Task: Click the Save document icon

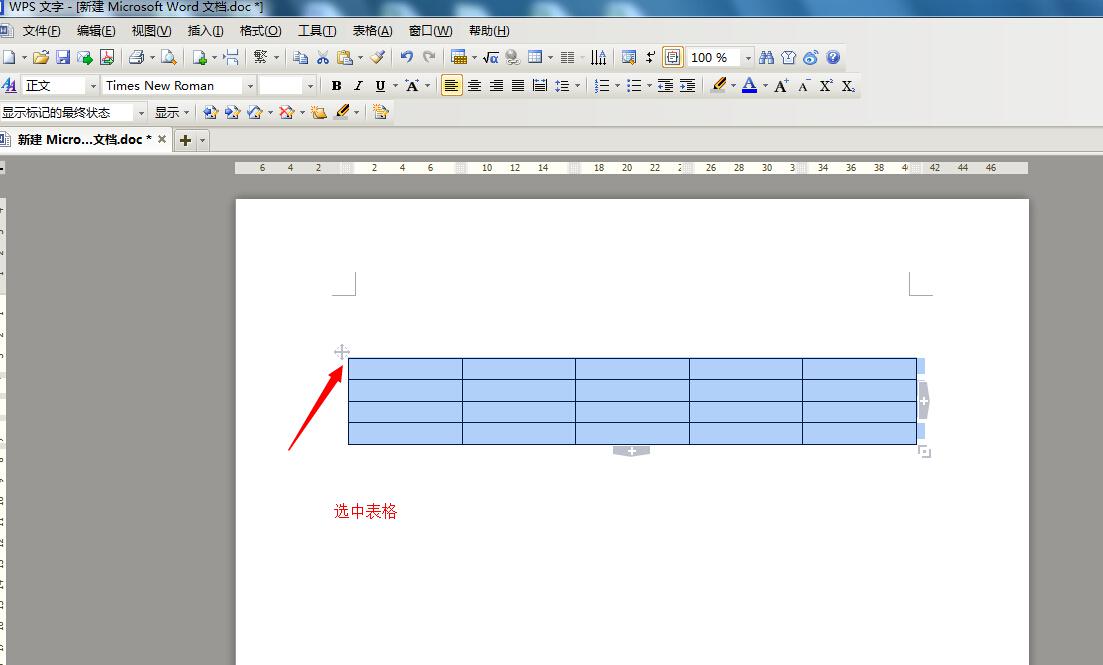Action: tap(62, 58)
